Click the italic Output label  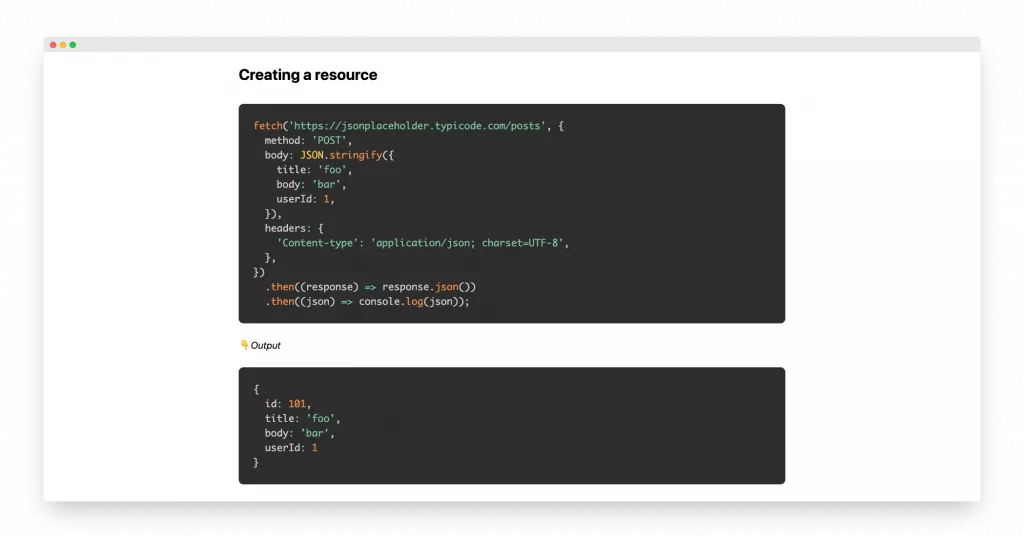(265, 346)
